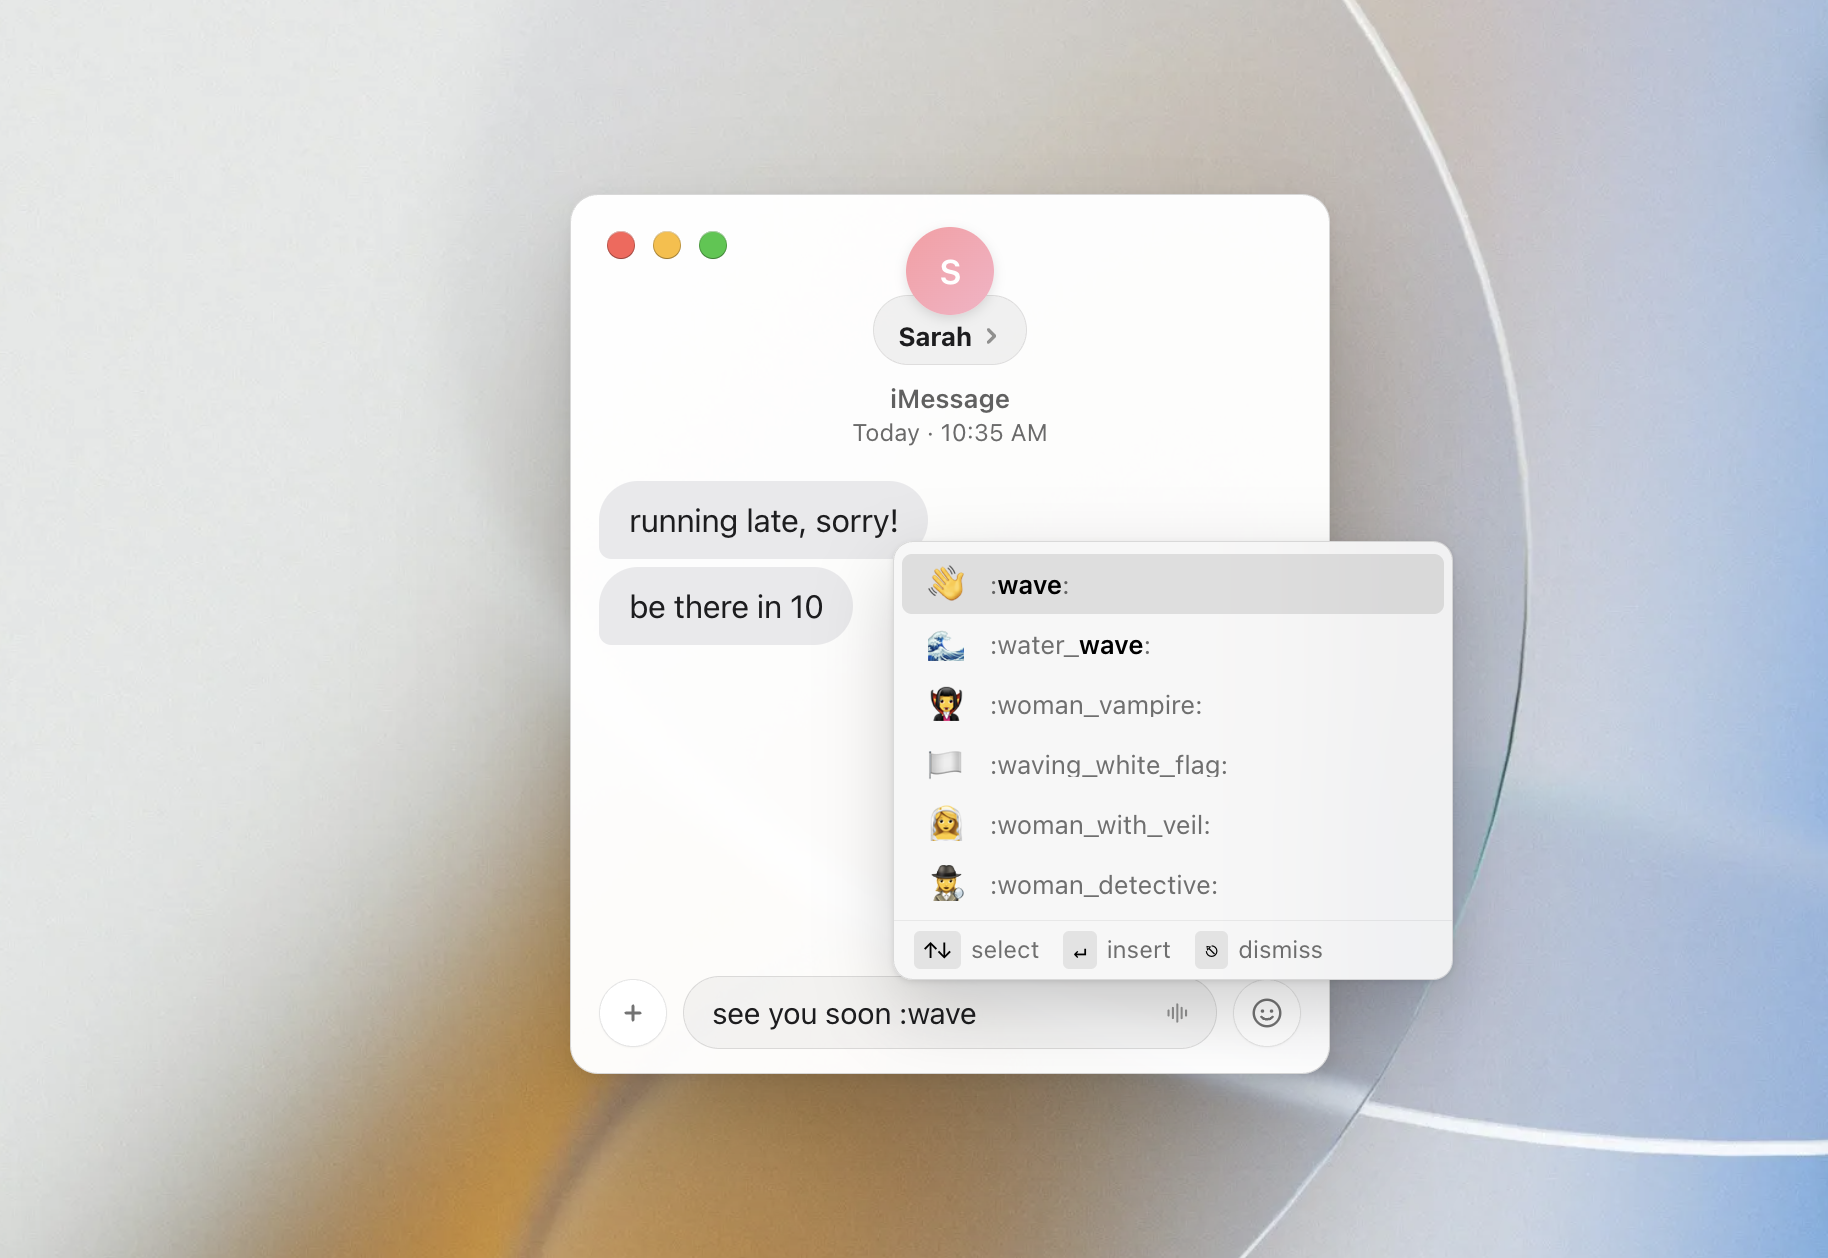Click the woman with veil emoji icon

click(x=946, y=824)
